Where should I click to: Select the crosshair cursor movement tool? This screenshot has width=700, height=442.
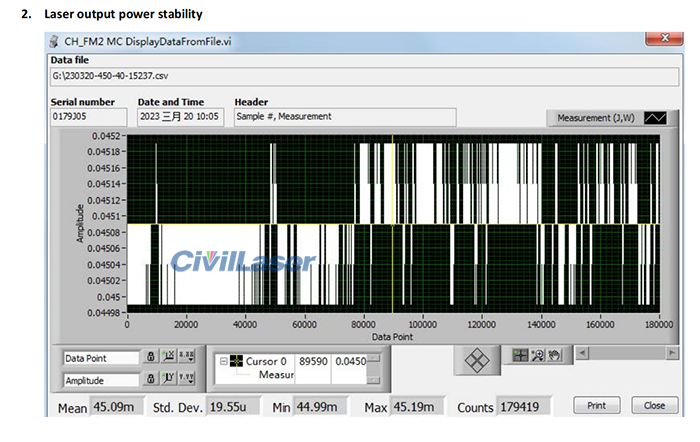tap(519, 354)
